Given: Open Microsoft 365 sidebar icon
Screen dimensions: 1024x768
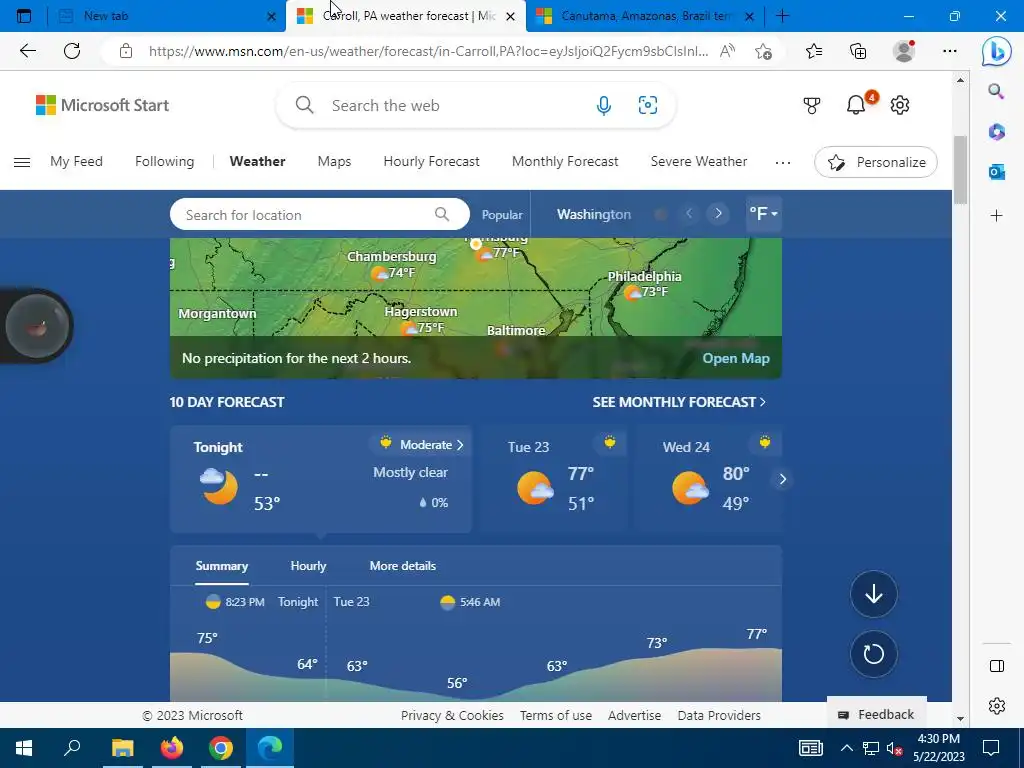Looking at the screenshot, I should (997, 132).
